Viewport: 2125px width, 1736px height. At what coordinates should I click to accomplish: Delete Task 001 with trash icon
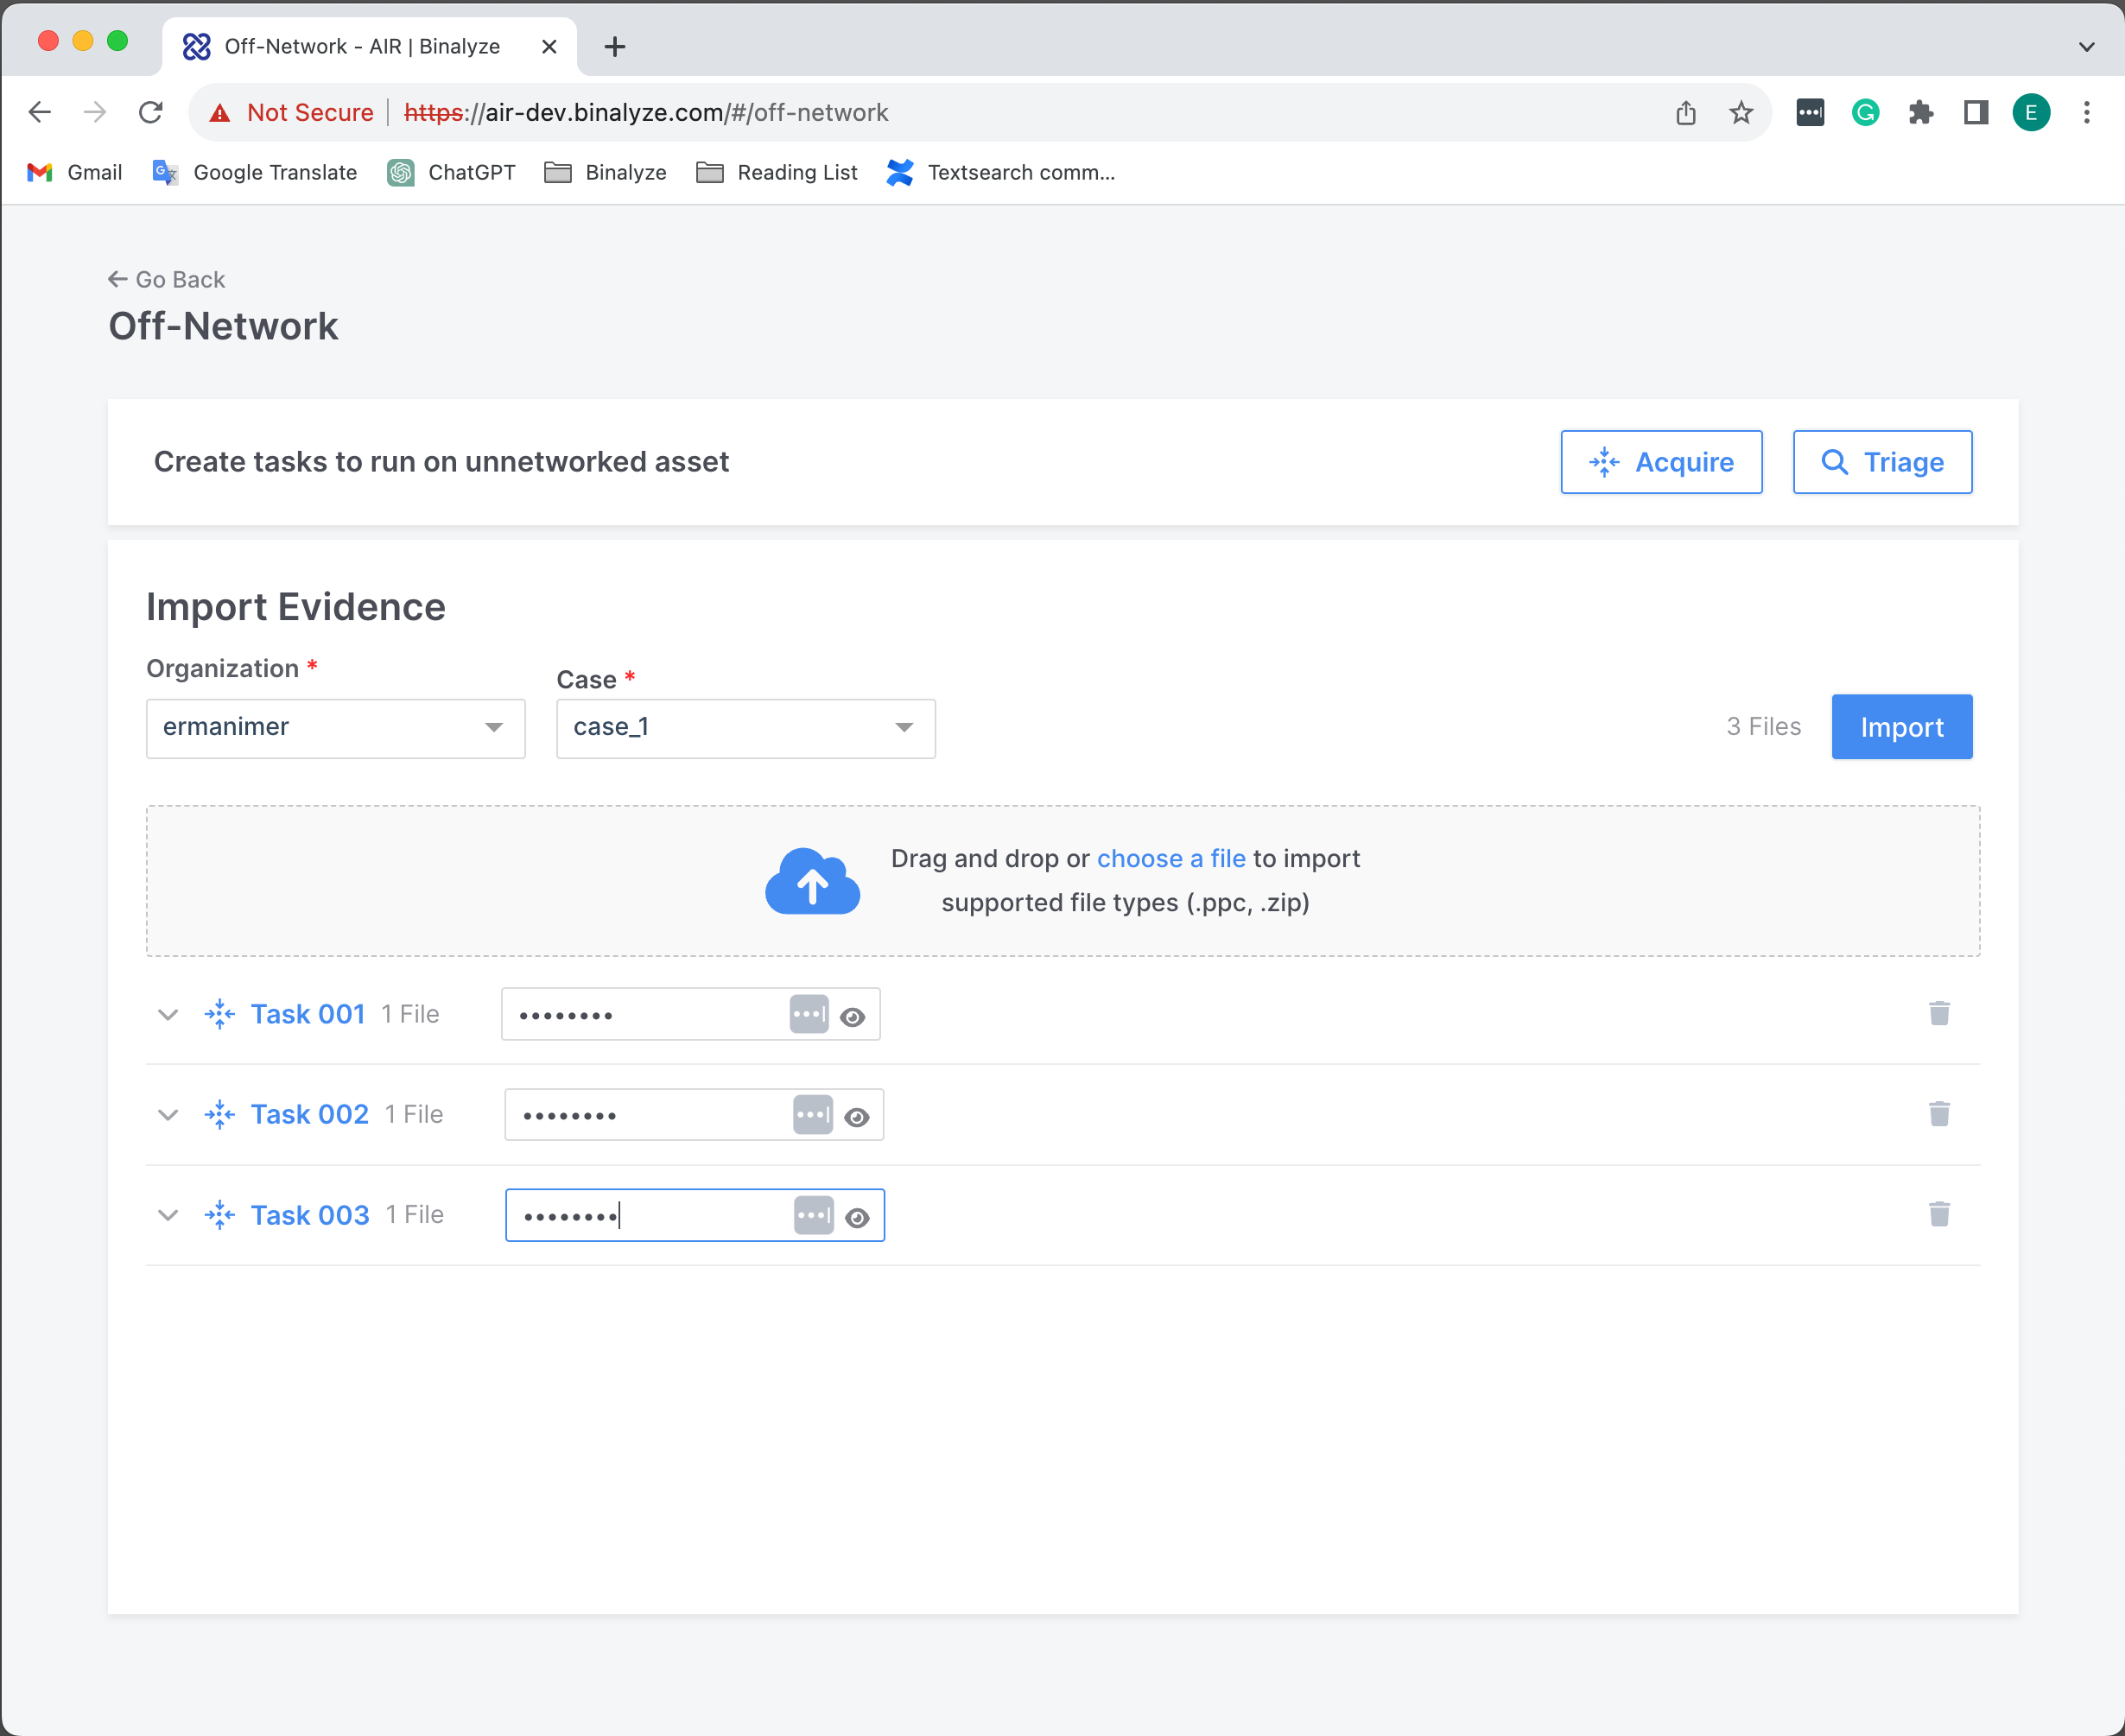click(x=1939, y=1013)
